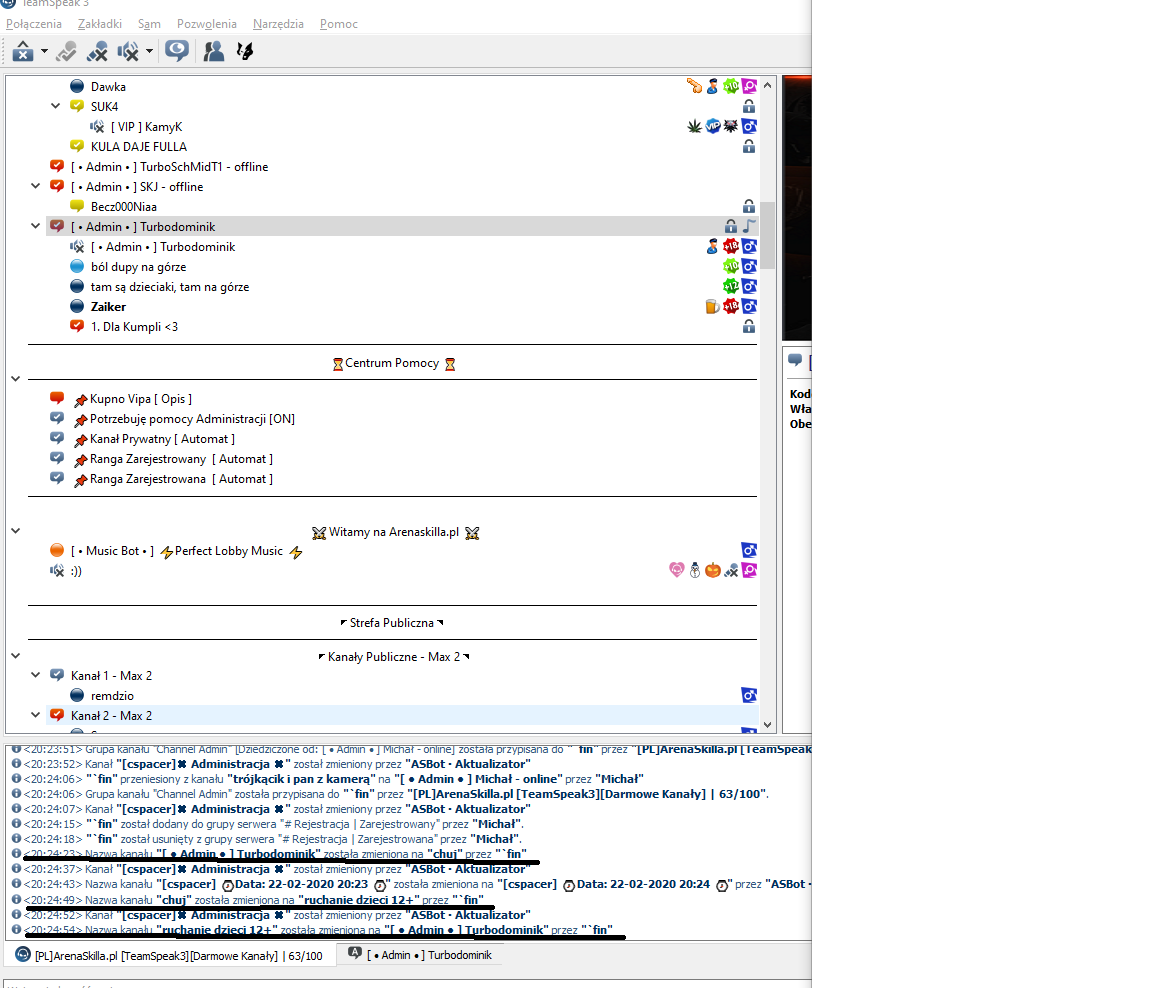Mute speakers using the toolbar icon
The height and width of the screenshot is (988, 1152).
(128, 51)
